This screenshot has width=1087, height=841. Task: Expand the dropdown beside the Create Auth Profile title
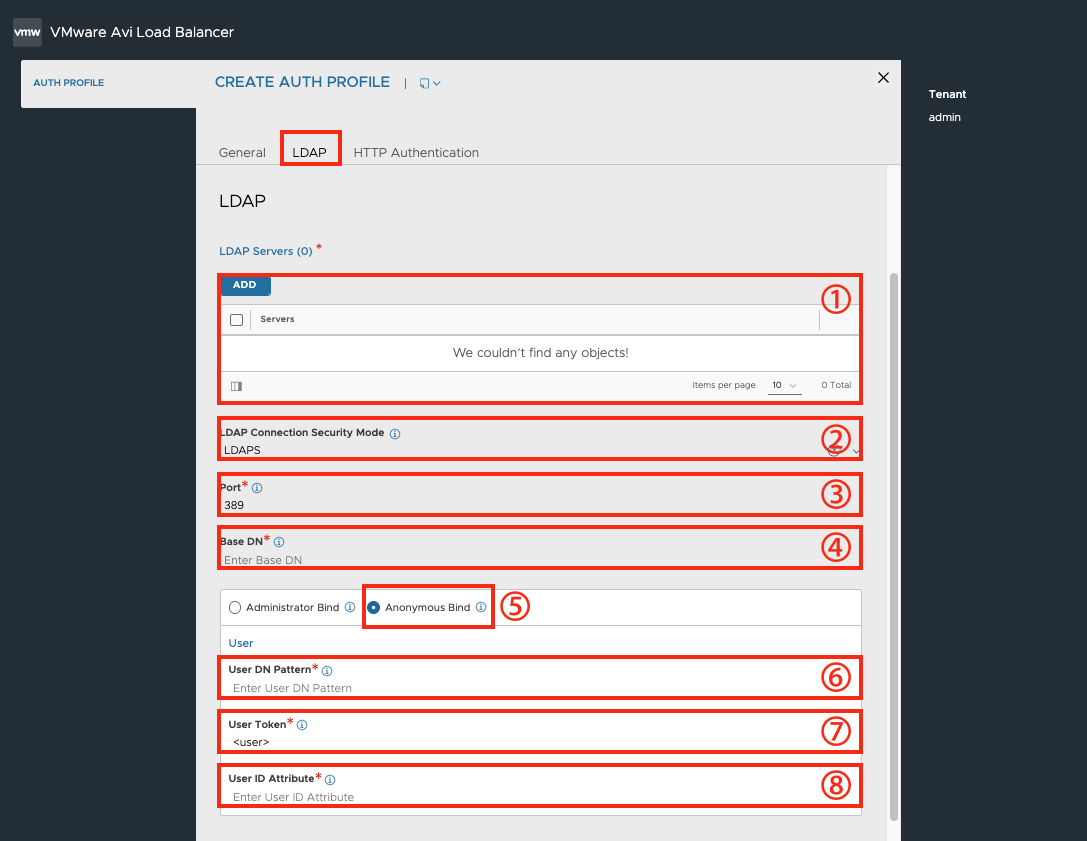(430, 83)
